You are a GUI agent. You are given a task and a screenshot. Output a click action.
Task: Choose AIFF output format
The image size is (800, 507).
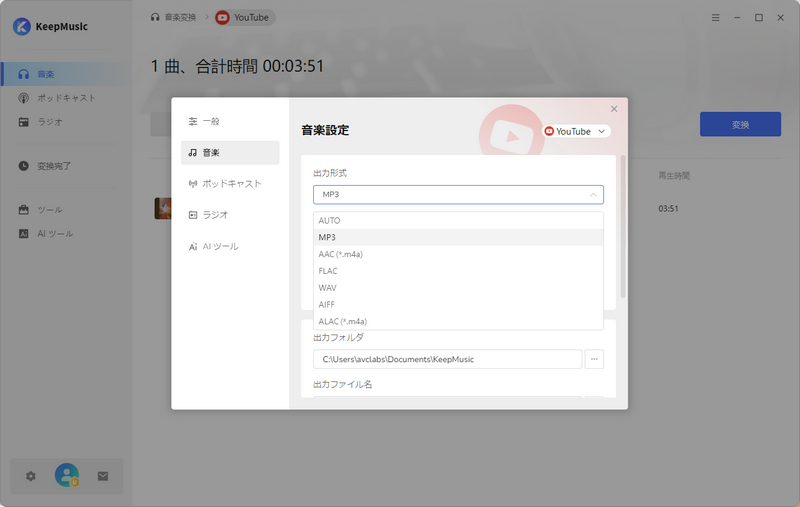pyautogui.click(x=458, y=305)
